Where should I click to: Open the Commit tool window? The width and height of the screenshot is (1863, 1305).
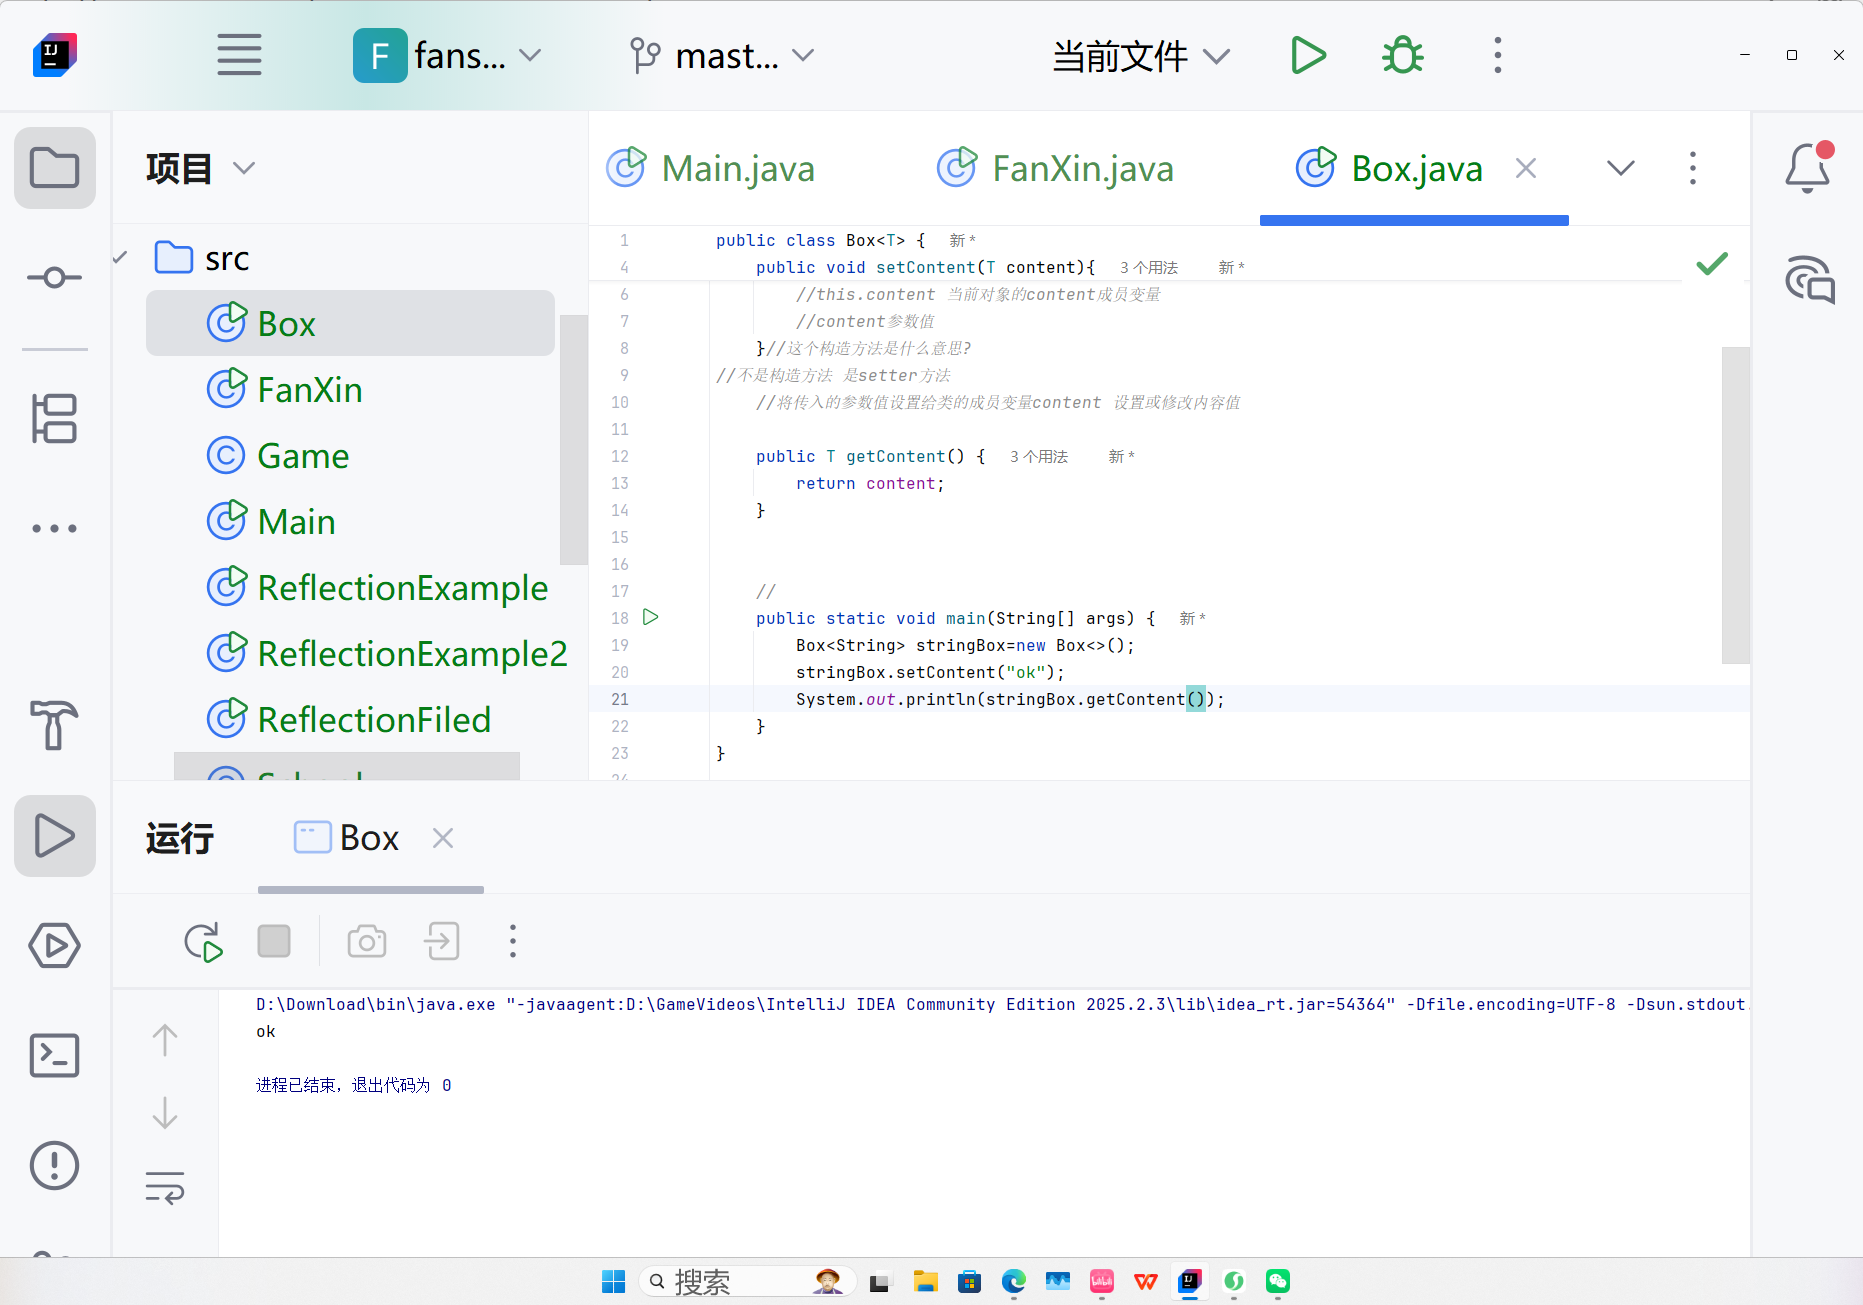(55, 277)
